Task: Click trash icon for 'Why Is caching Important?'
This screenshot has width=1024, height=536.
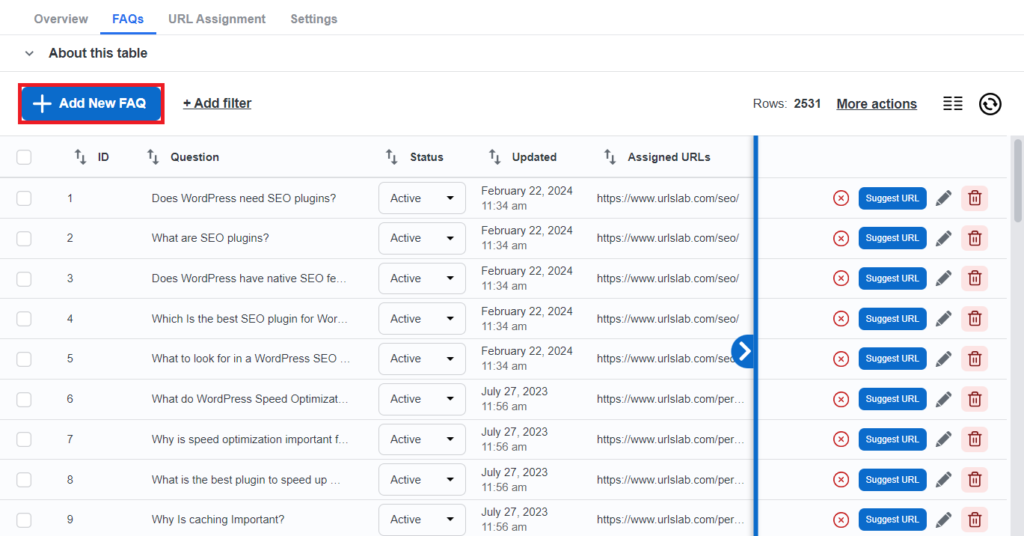Action: point(974,520)
